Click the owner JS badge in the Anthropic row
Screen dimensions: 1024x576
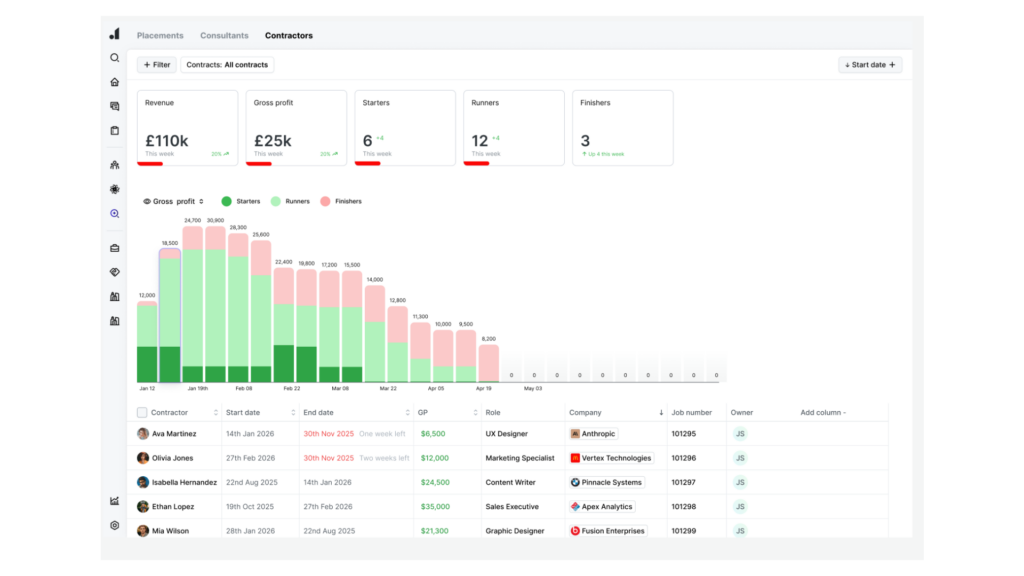coord(740,434)
